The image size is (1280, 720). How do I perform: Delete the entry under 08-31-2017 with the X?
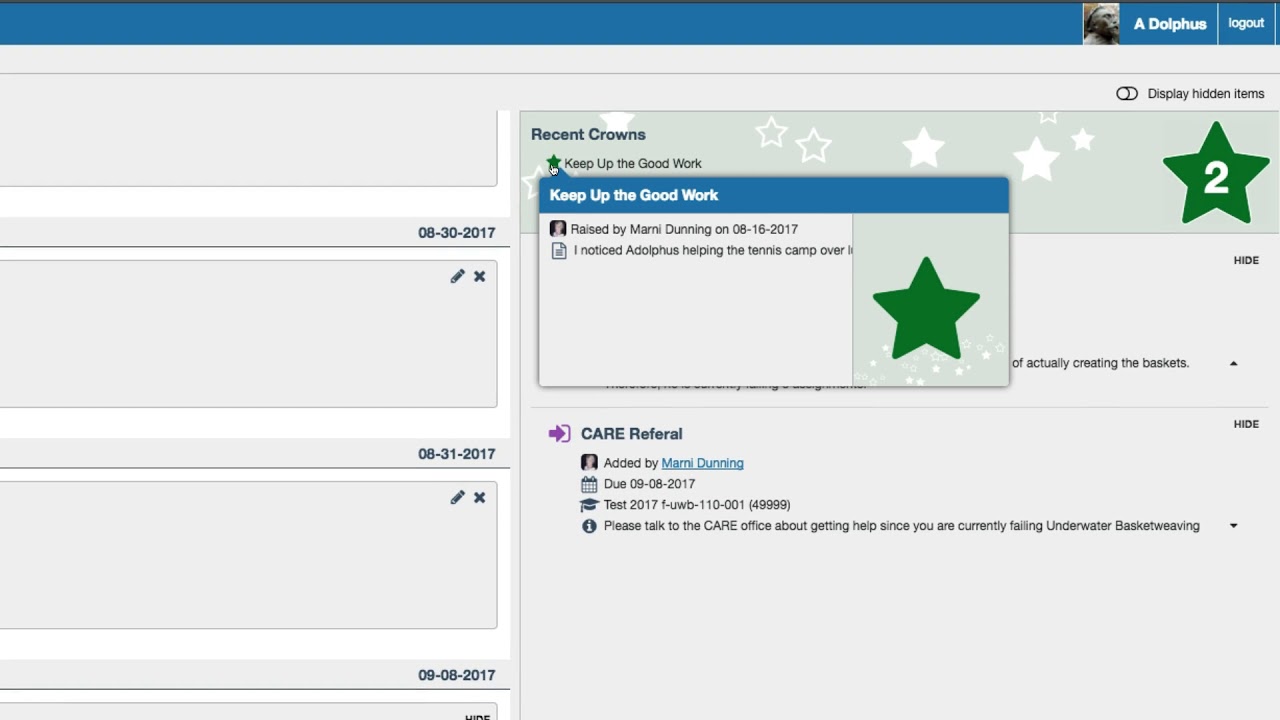pyautogui.click(x=479, y=497)
